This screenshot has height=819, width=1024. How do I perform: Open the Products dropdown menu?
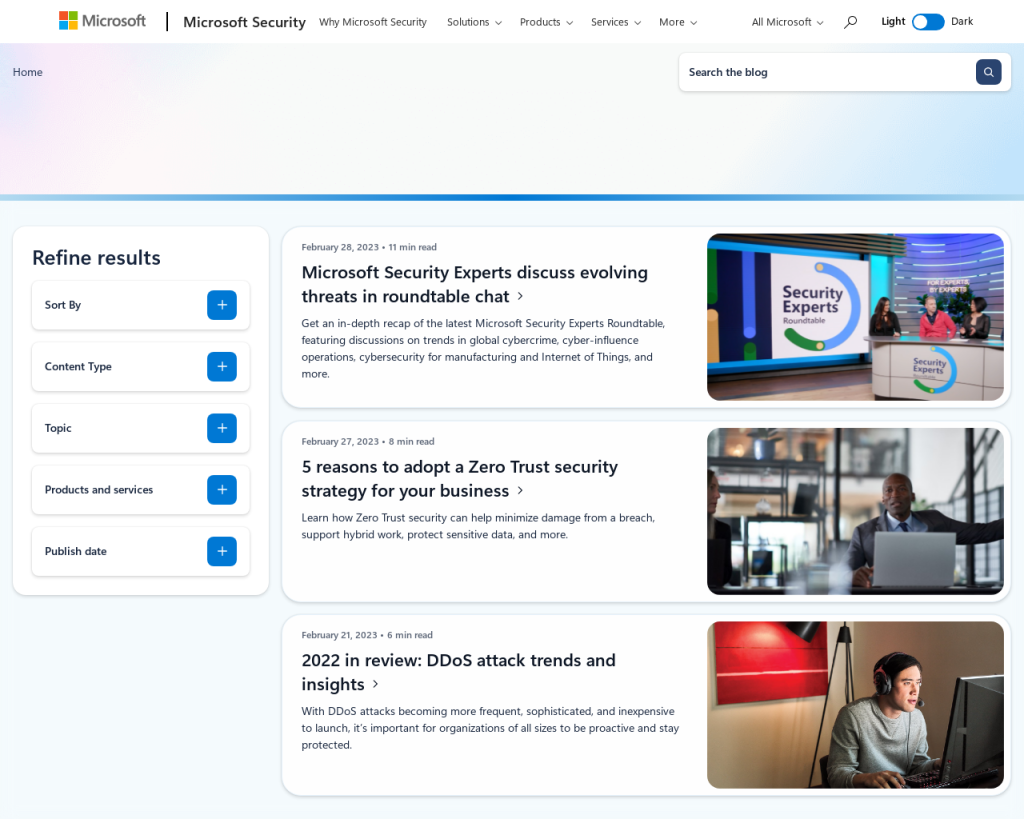click(x=546, y=22)
